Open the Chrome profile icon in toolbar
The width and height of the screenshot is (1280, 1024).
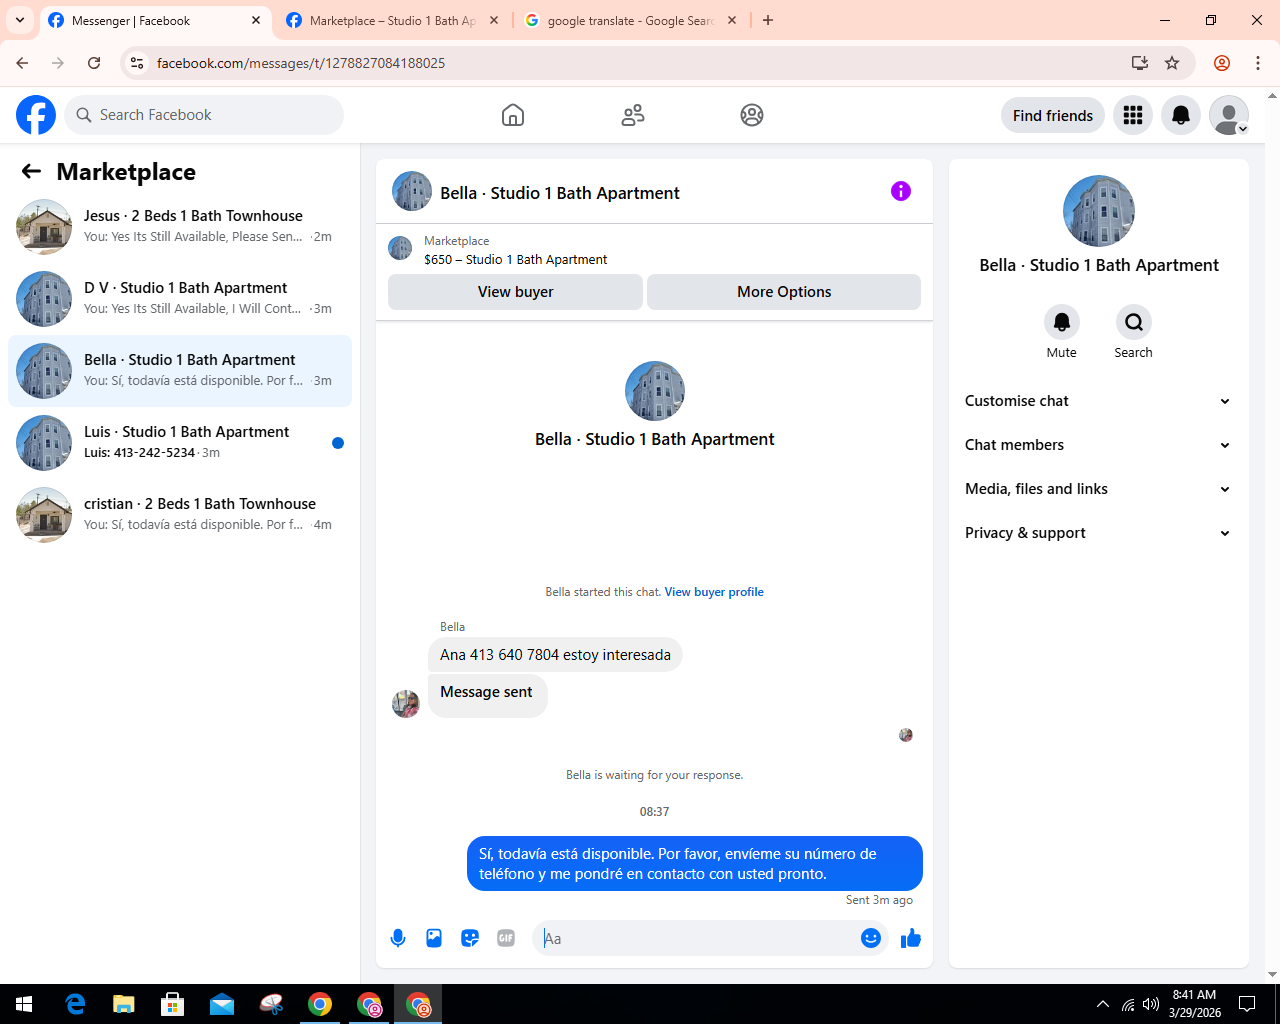point(1222,63)
